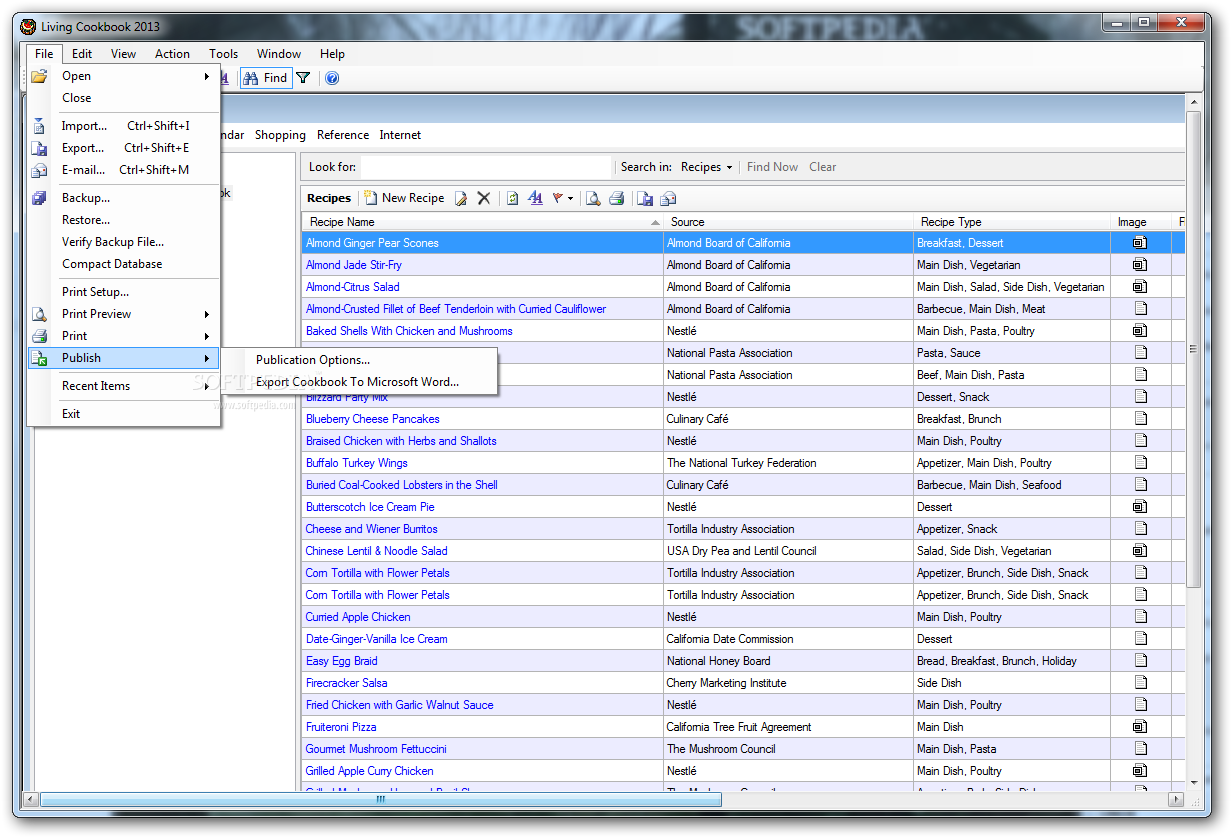Expand the Open submenu in File menu
Image resolution: width=1232 pixels, height=838 pixels.
click(x=207, y=76)
